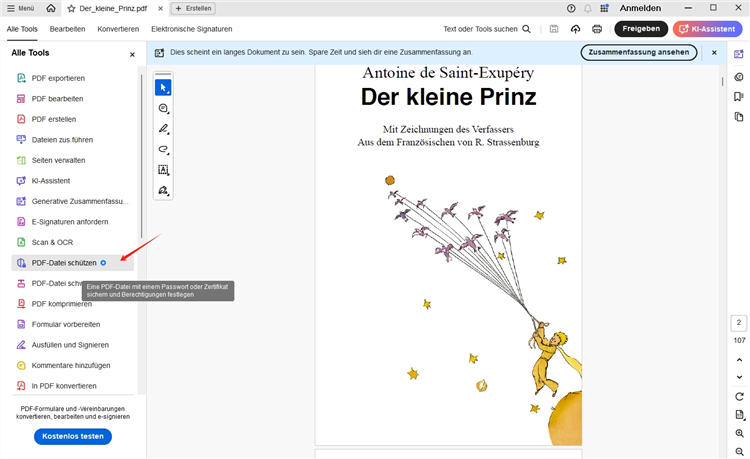Select PDF bearbeiten tool
This screenshot has height=459, width=750.
tap(73, 98)
